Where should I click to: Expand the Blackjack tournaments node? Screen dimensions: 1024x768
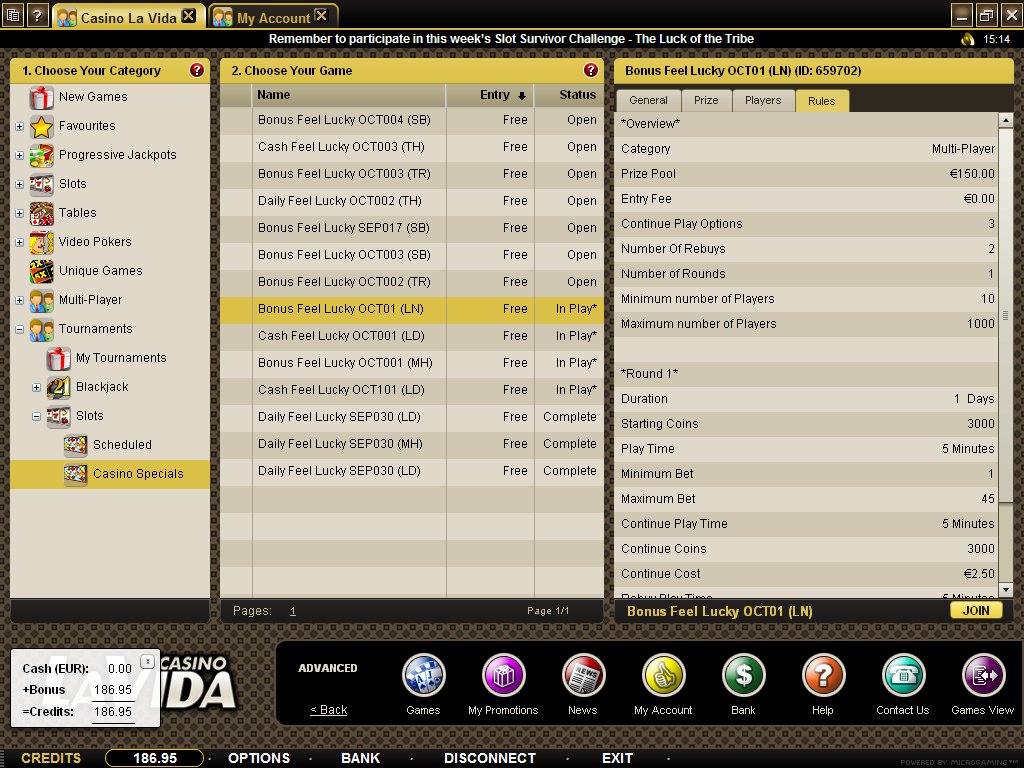pyautogui.click(x=37, y=387)
